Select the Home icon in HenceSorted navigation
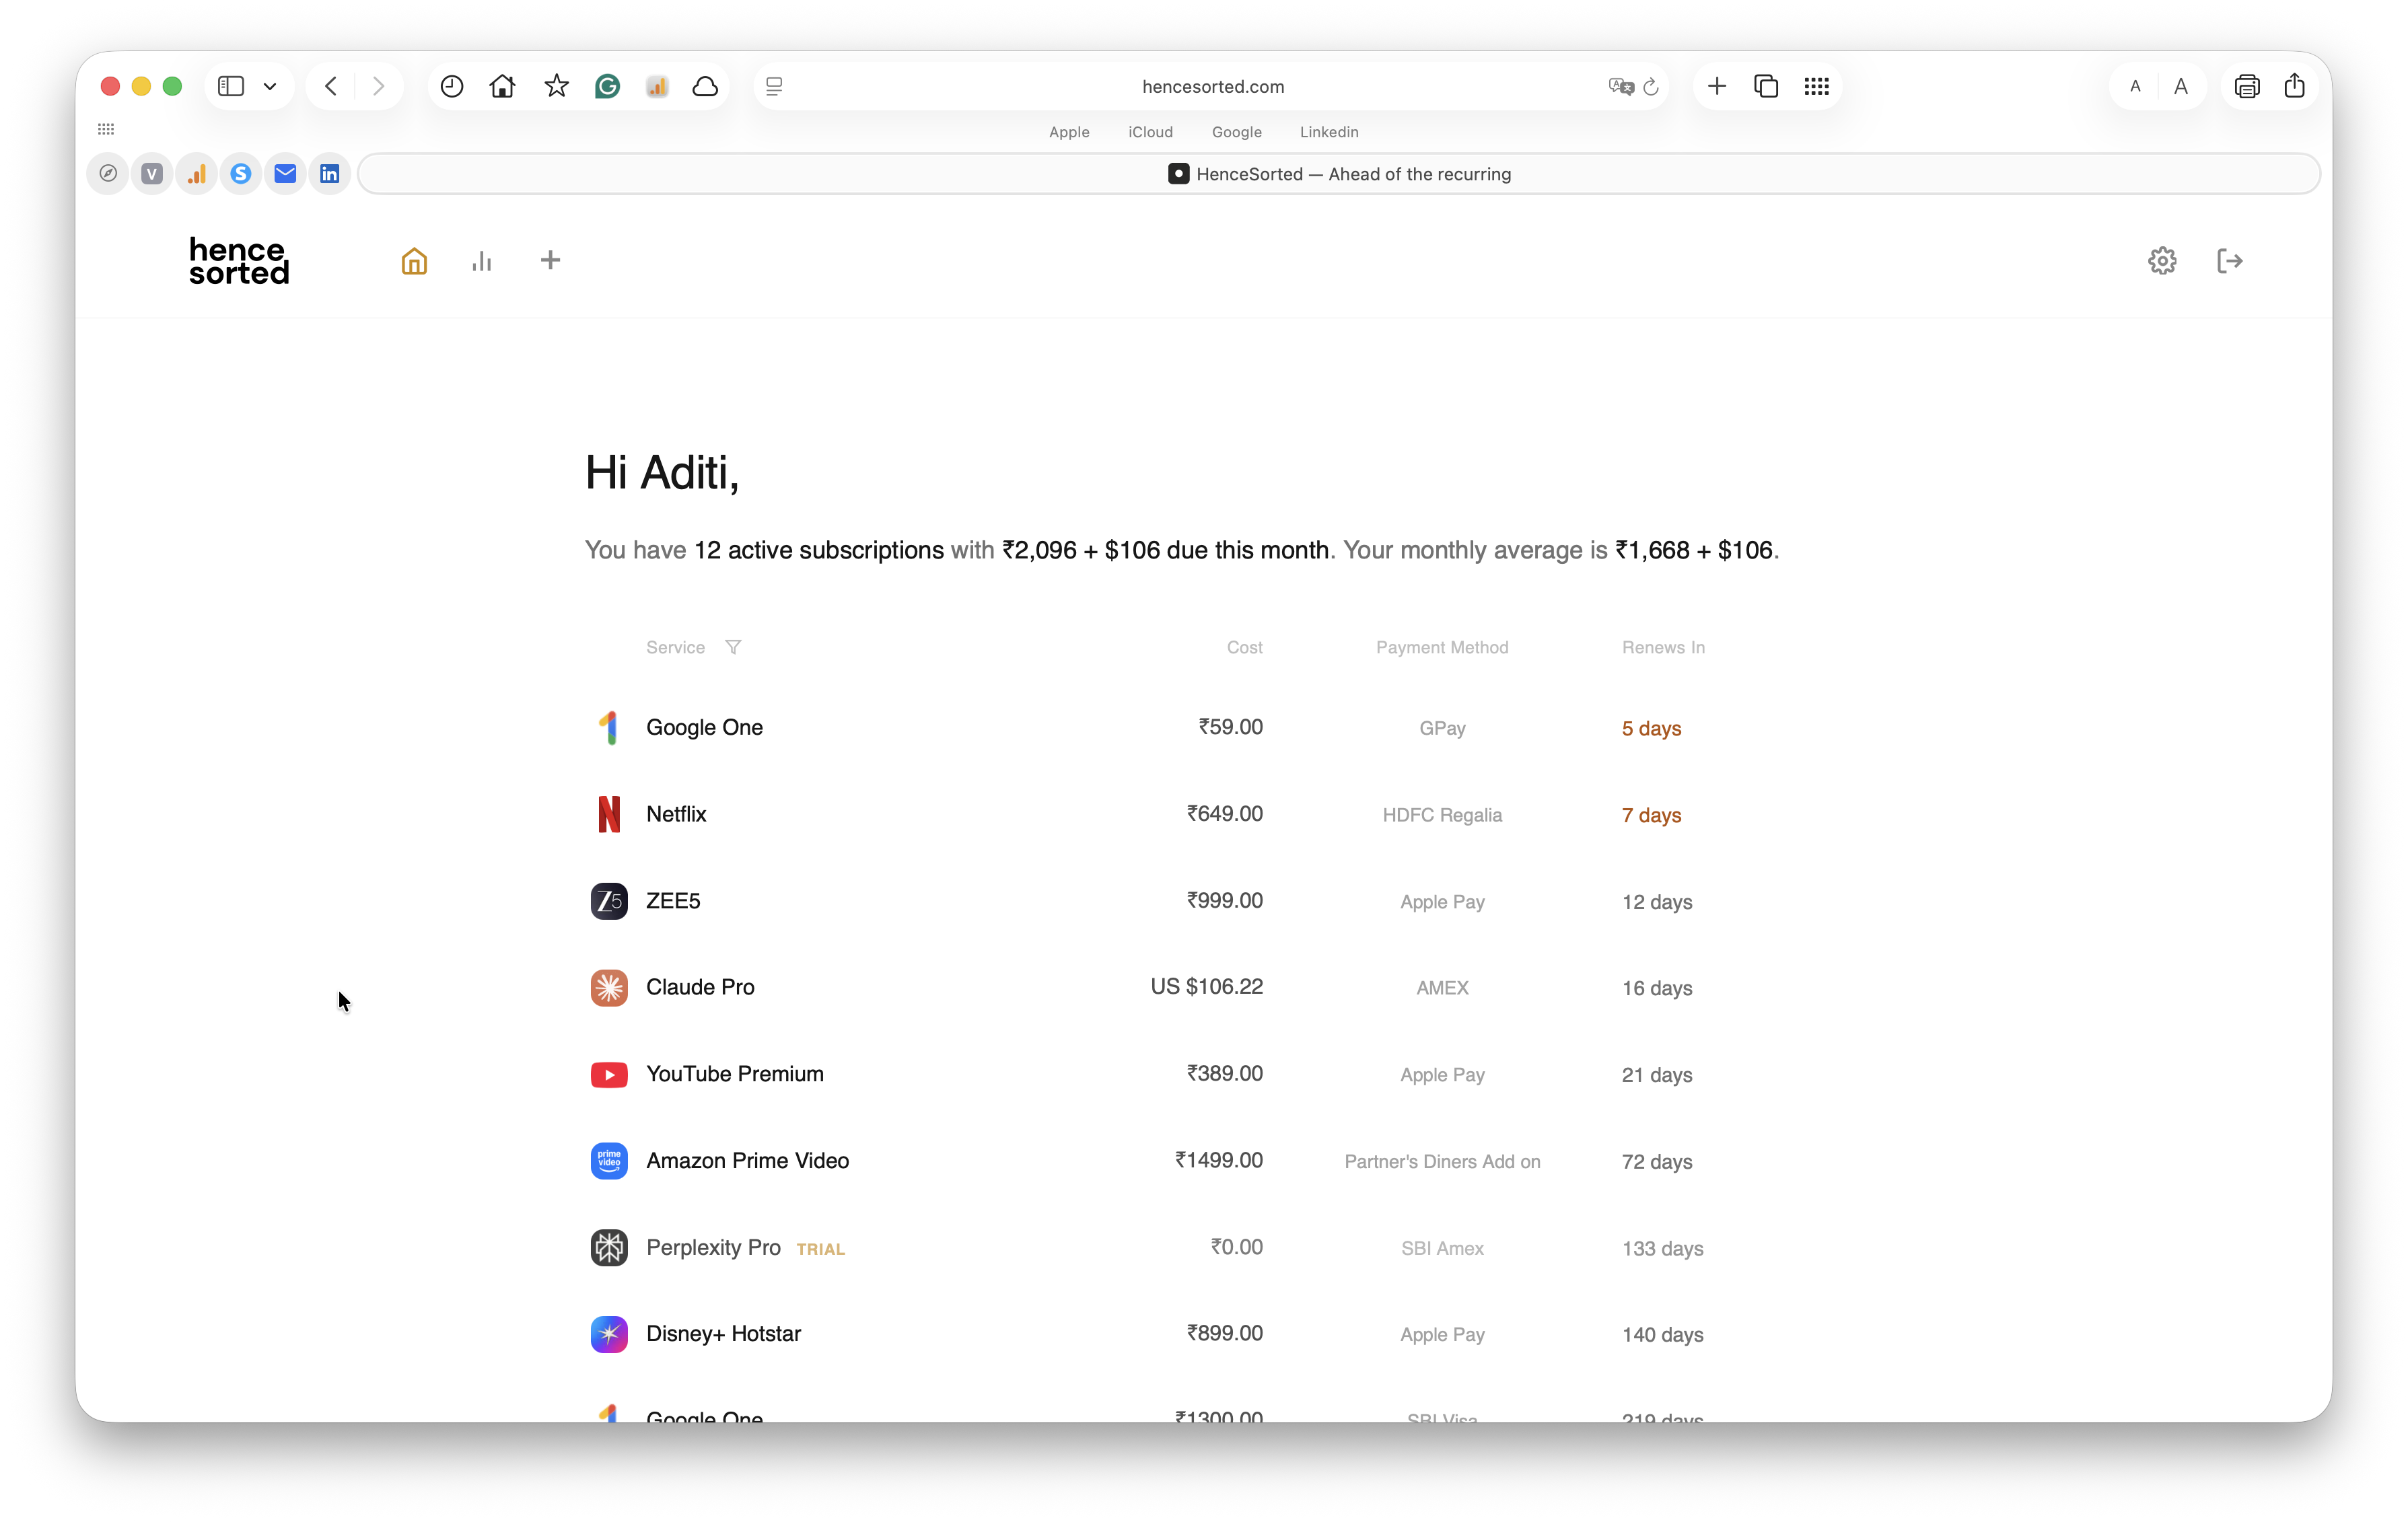Image resolution: width=2408 pixels, height=1522 pixels. tap(413, 260)
